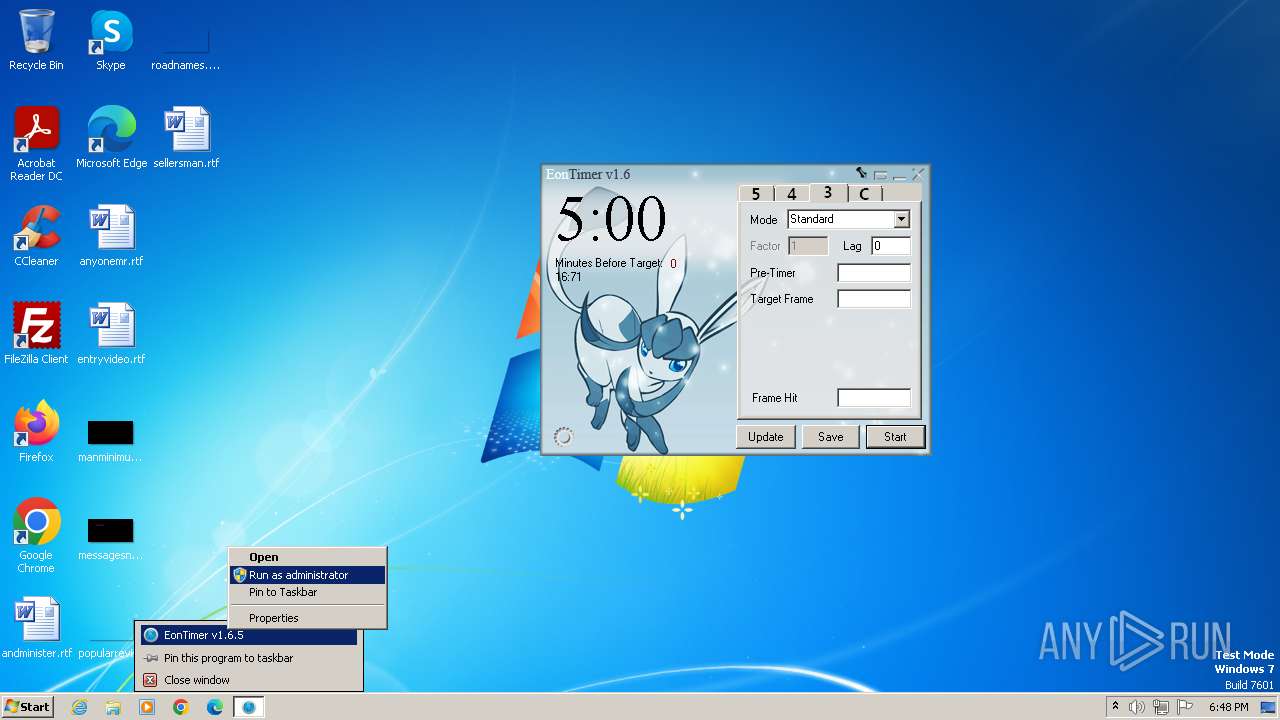Viewport: 1280px width, 720px height.
Task: Open the C tab
Action: (864, 193)
